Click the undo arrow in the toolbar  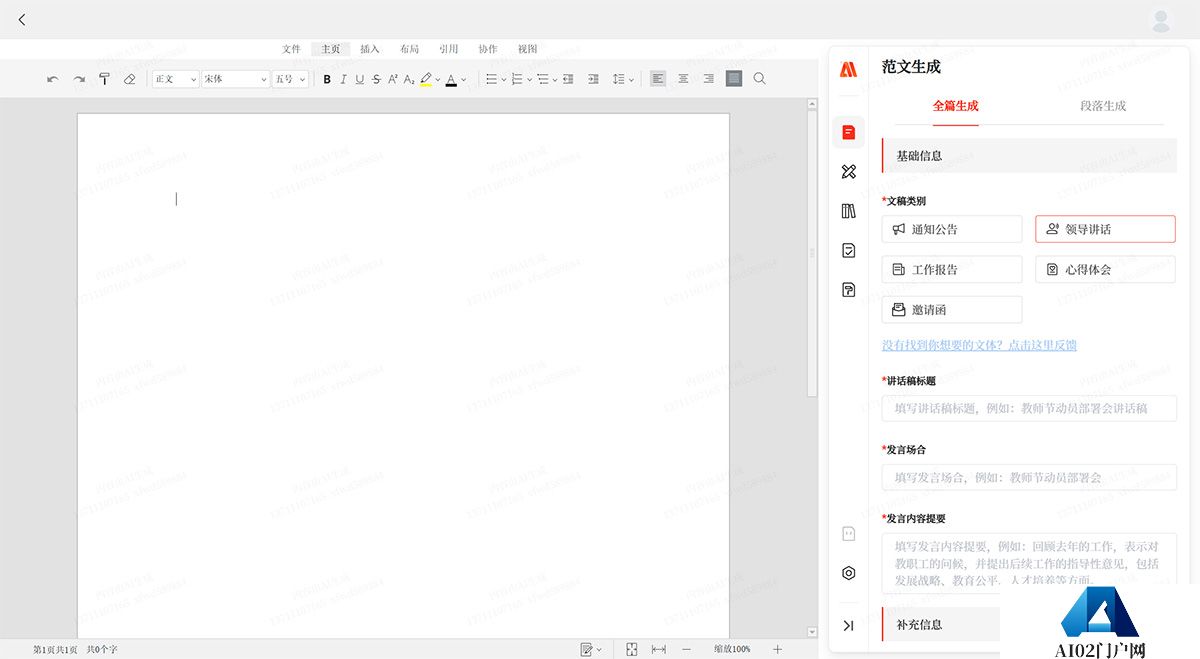[x=53, y=79]
